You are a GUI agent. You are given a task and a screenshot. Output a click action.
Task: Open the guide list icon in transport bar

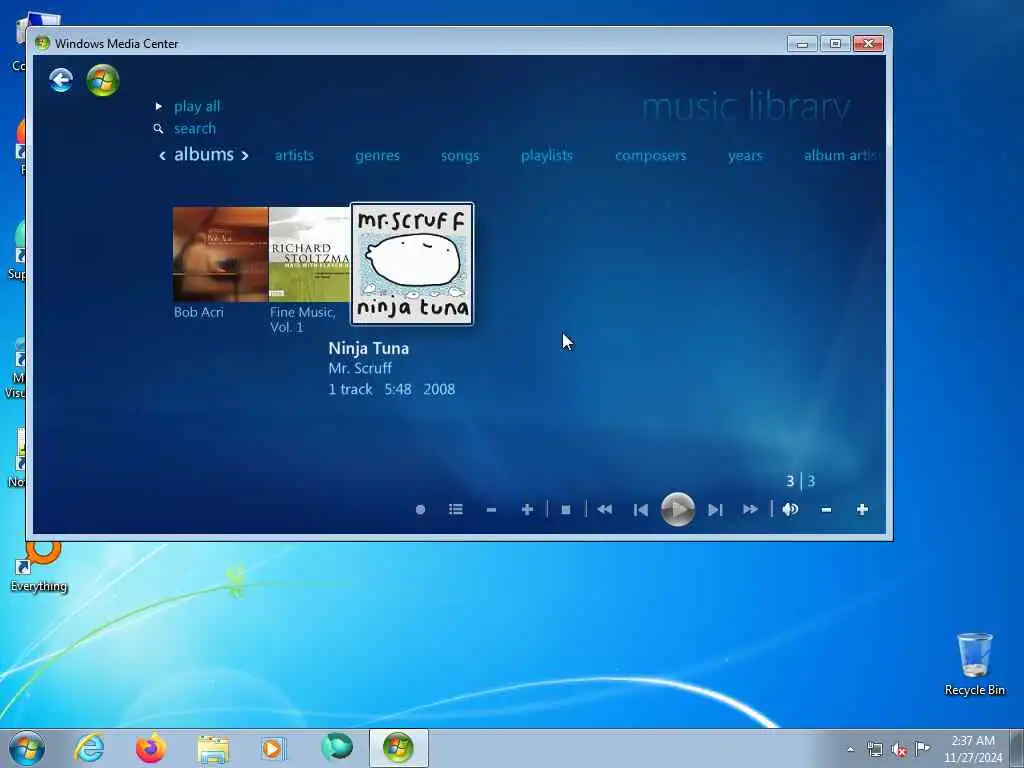[x=456, y=509]
